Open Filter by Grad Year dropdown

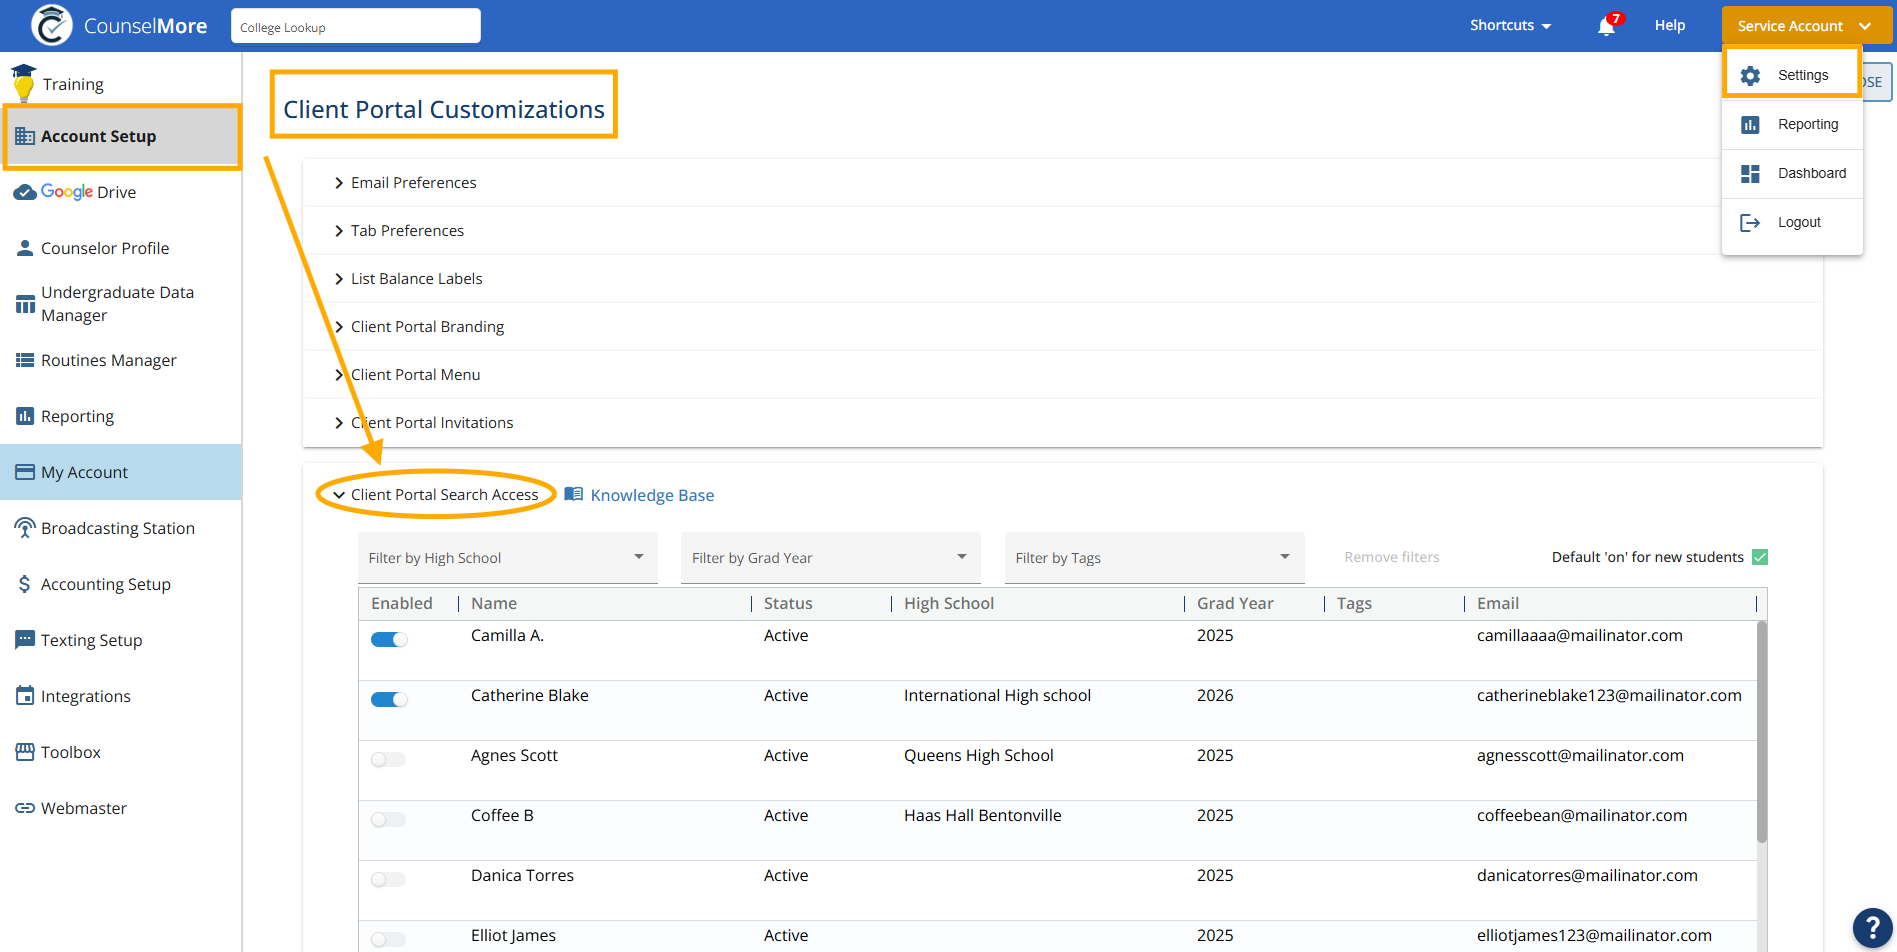pos(831,558)
